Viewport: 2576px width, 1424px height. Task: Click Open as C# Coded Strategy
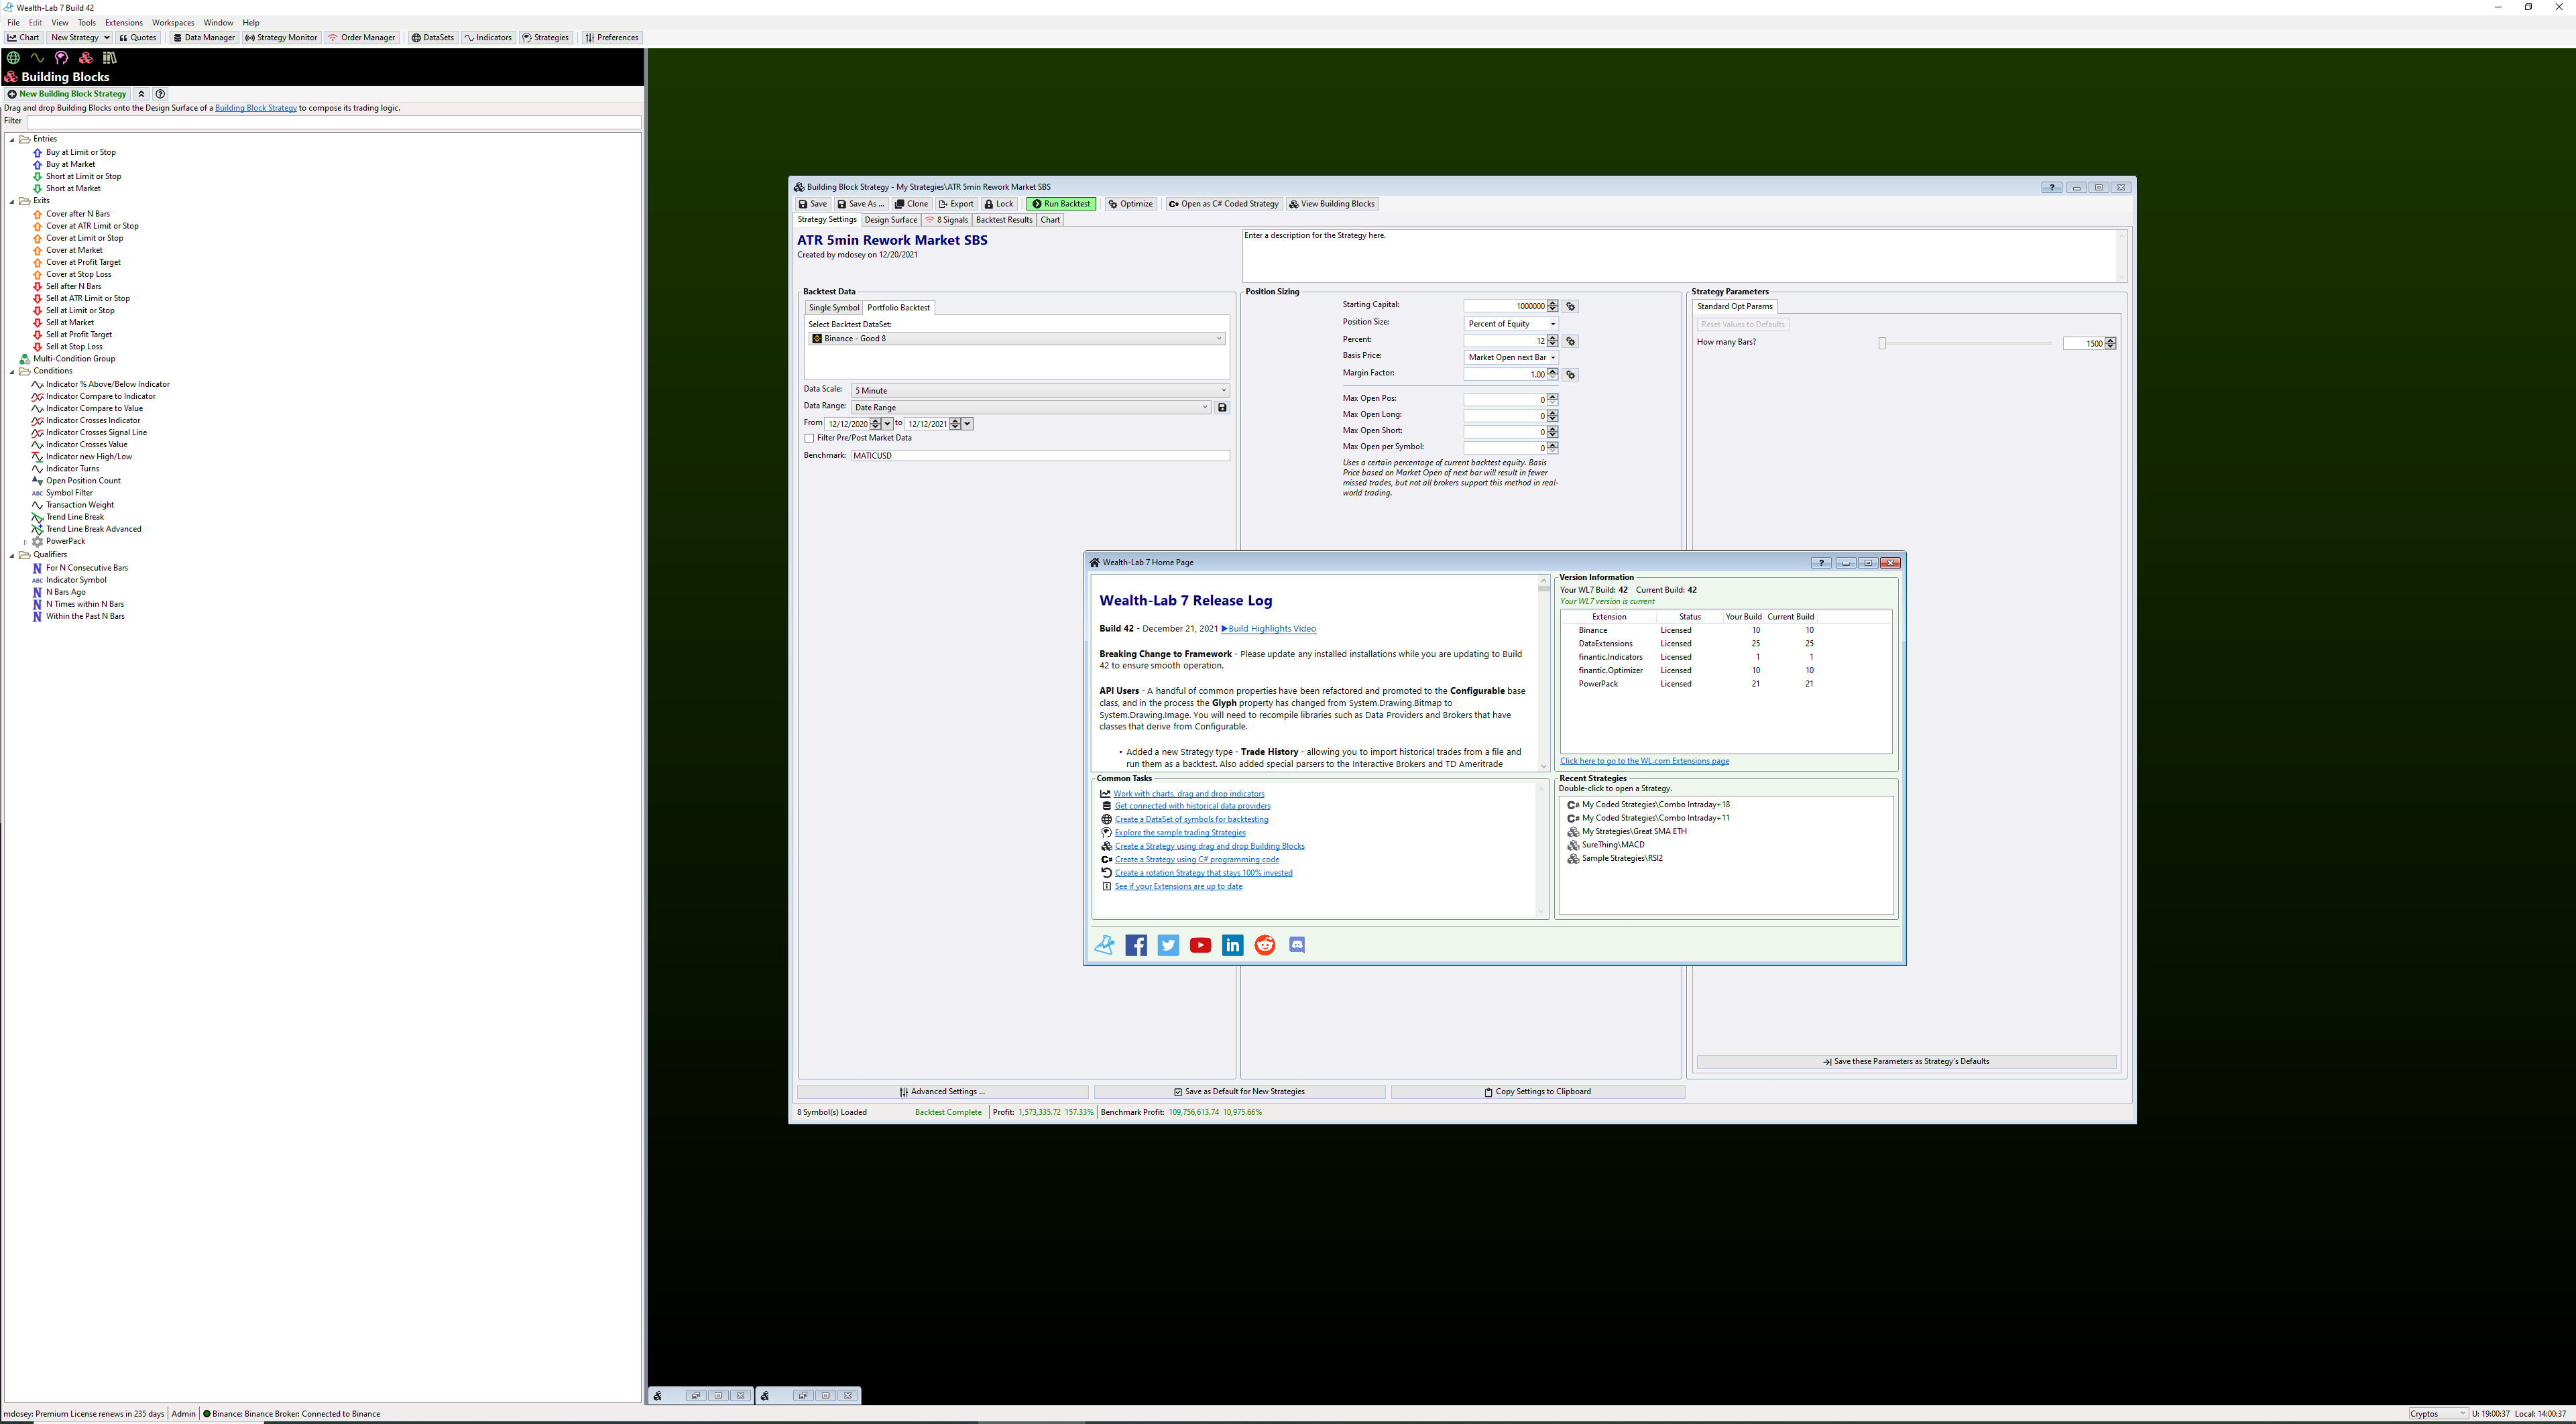click(1224, 204)
